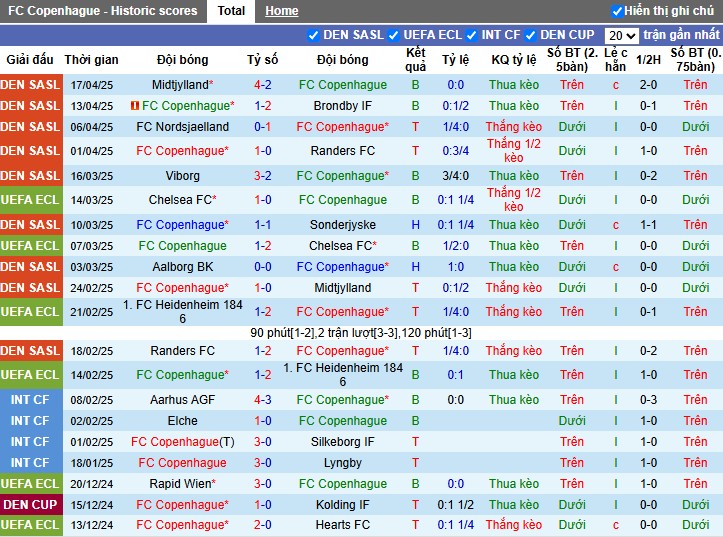The image size is (723, 537).
Task: Click the half-time score 2-0 on 17/04/25
Action: click(648, 85)
